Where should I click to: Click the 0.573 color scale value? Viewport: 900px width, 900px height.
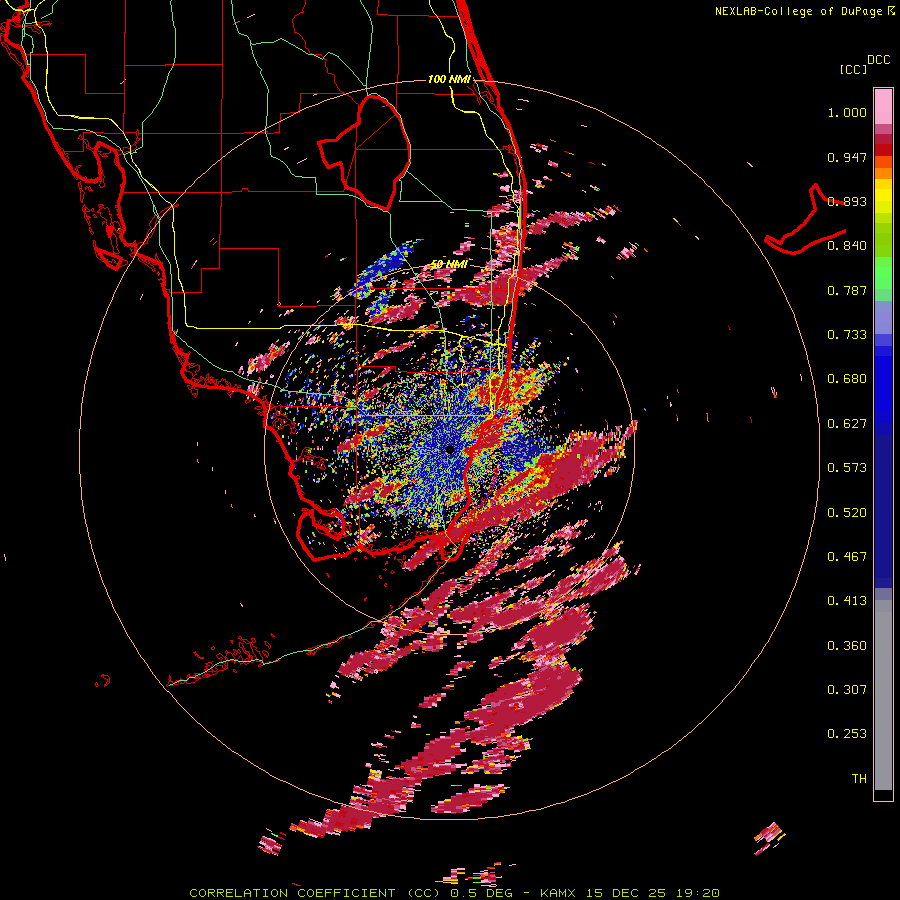847,468
